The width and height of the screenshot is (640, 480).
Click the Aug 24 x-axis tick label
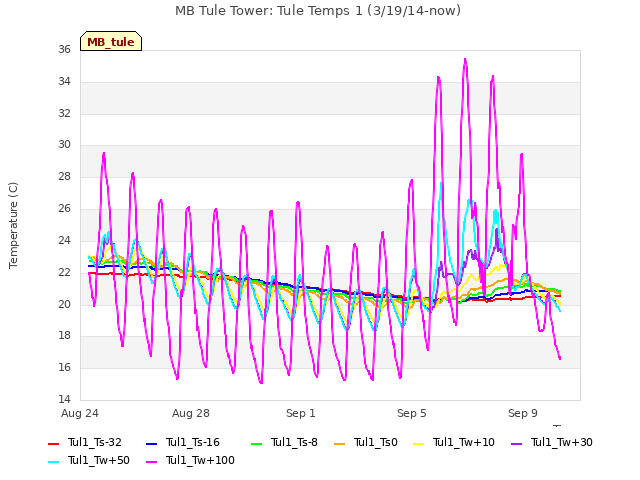pos(80,413)
